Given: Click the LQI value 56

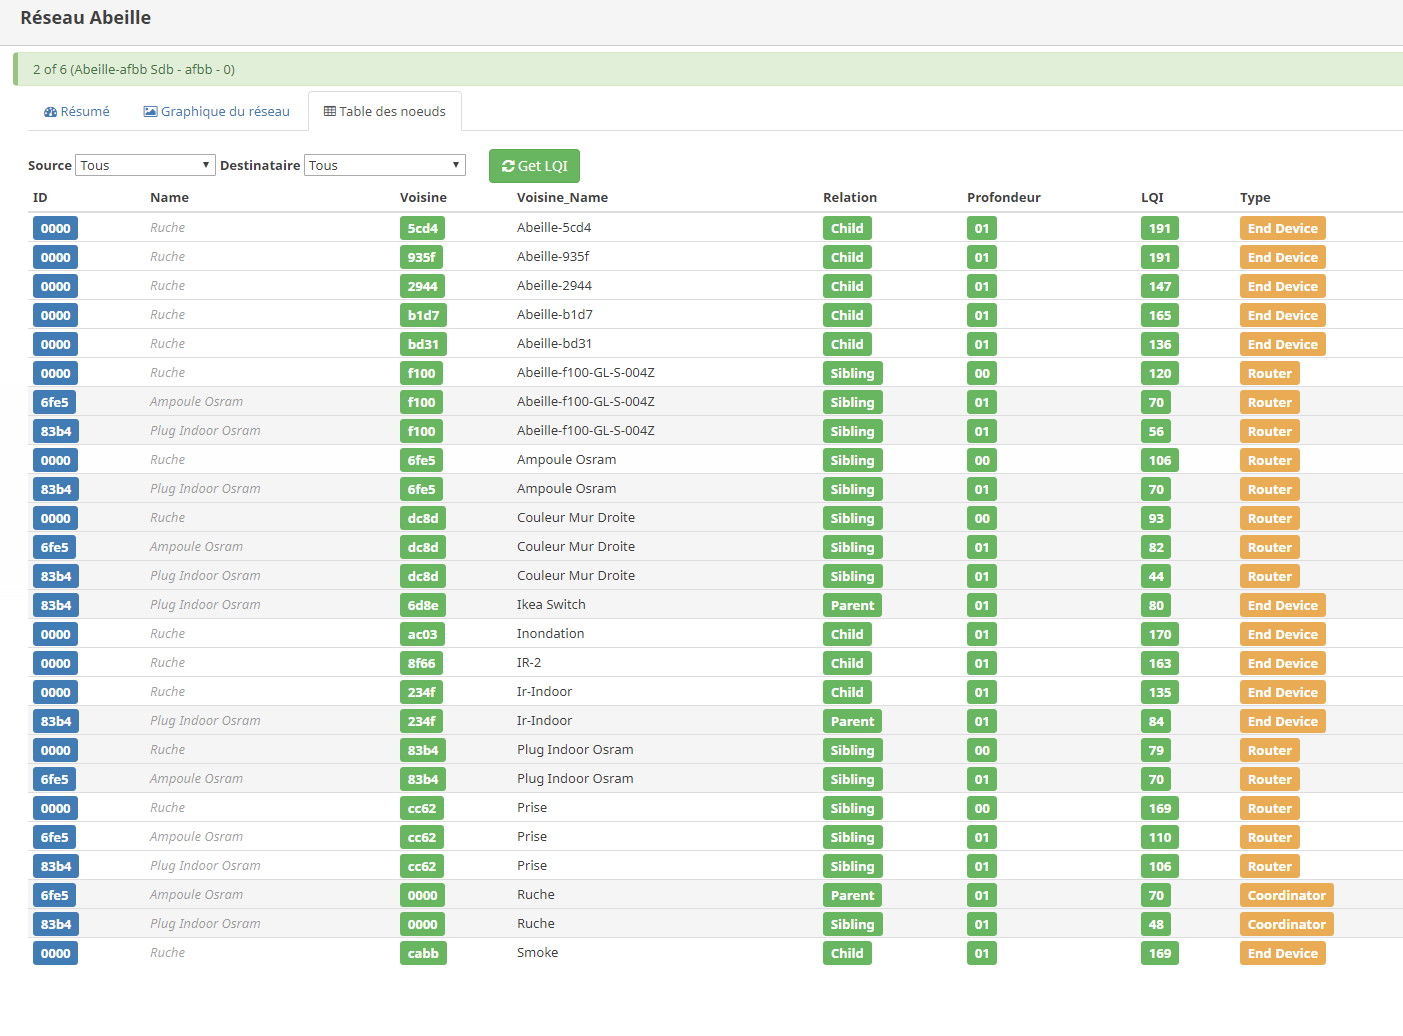Looking at the screenshot, I should pyautogui.click(x=1156, y=431).
